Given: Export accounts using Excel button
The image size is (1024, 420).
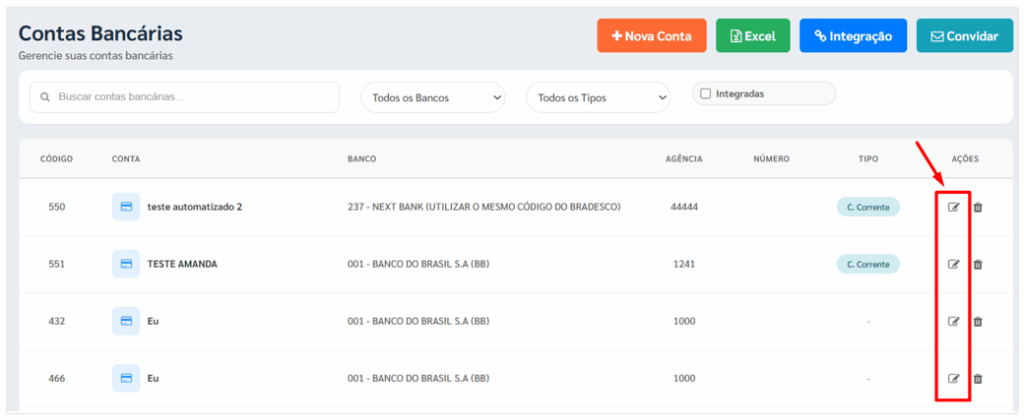Looking at the screenshot, I should (x=752, y=36).
